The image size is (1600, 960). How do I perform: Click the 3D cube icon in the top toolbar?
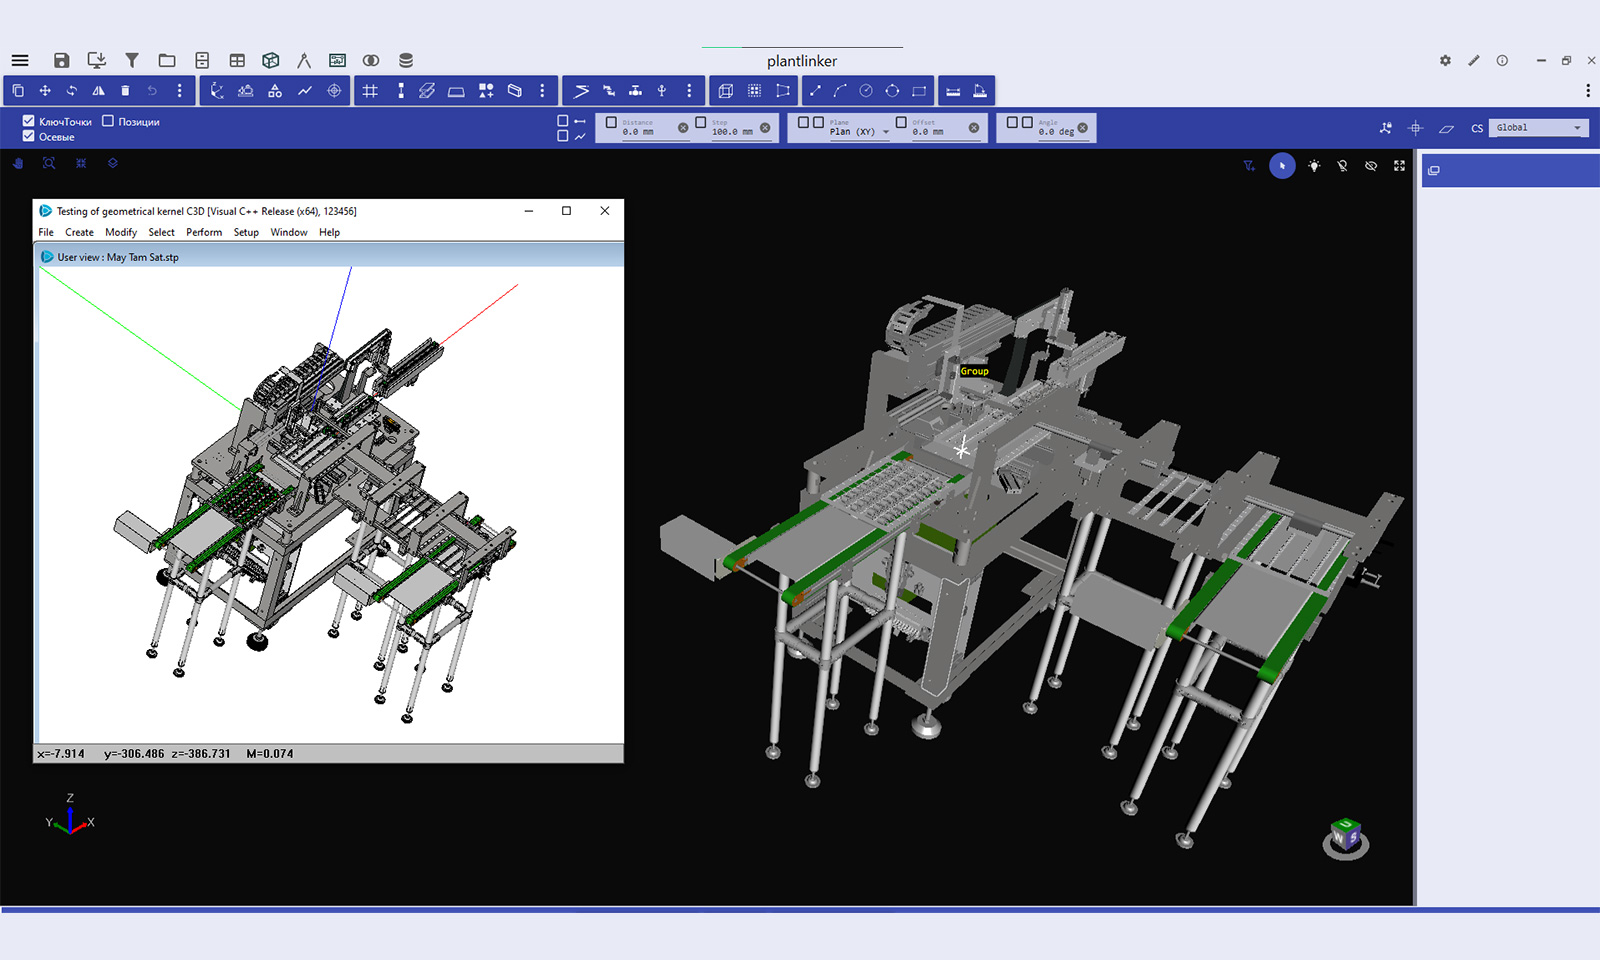pyautogui.click(x=270, y=60)
